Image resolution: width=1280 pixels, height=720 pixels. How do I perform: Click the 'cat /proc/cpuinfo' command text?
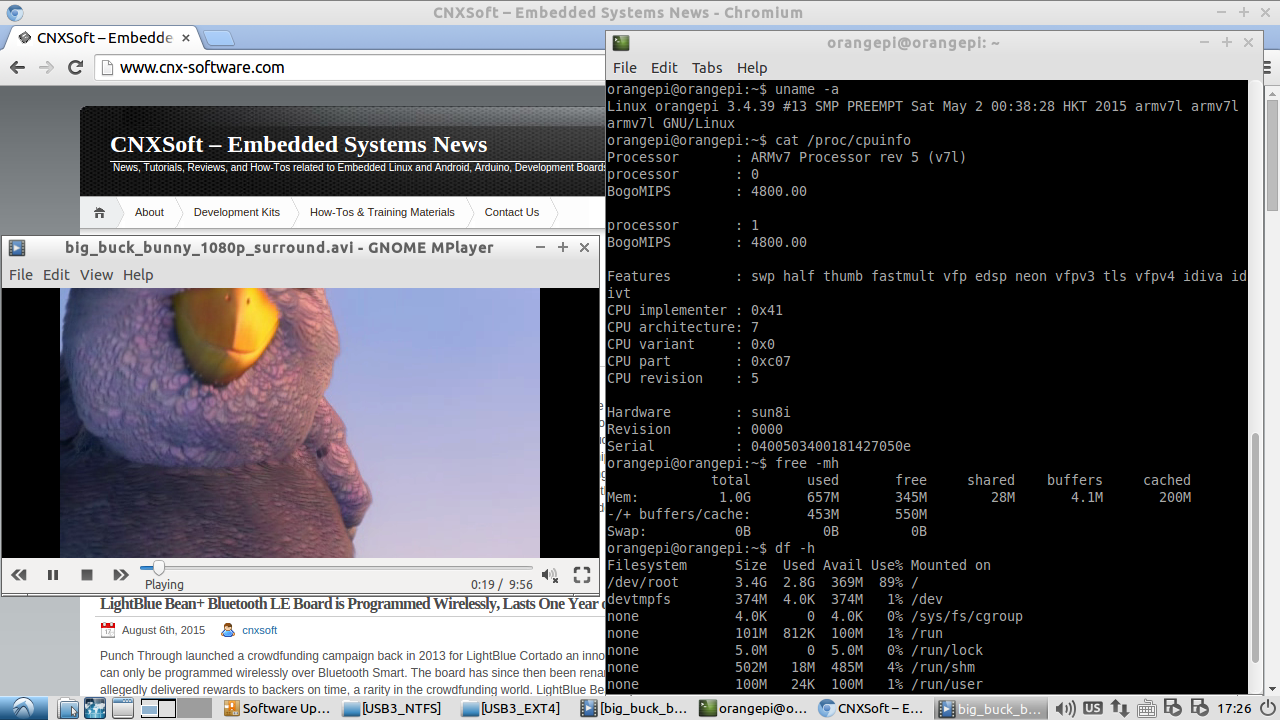(x=843, y=140)
